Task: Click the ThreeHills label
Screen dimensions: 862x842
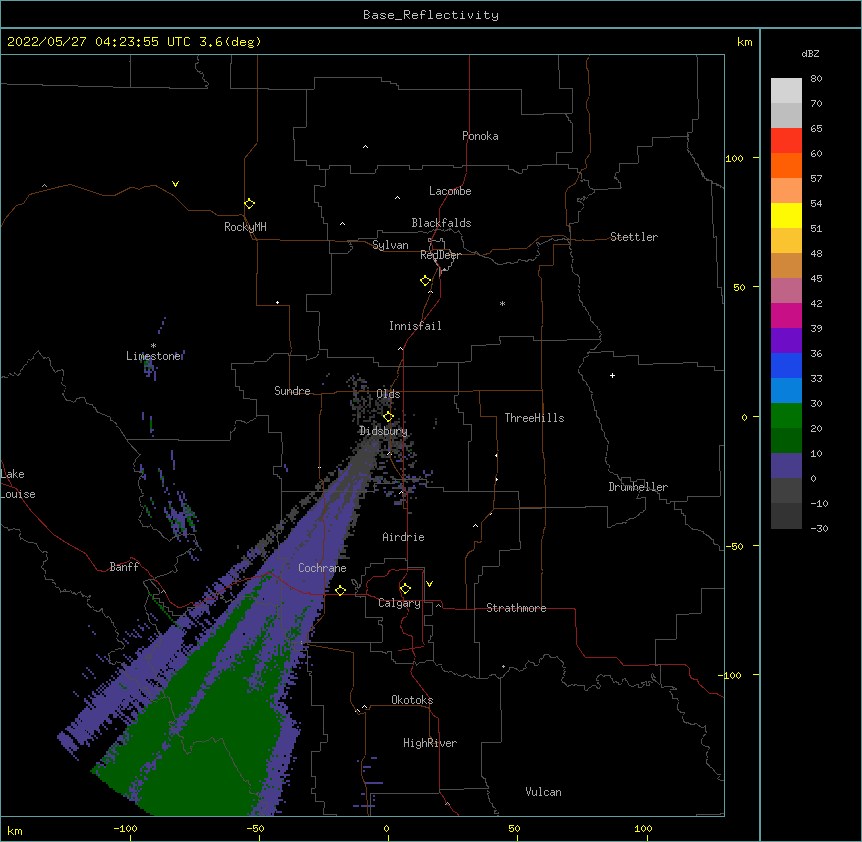Action: (x=534, y=418)
